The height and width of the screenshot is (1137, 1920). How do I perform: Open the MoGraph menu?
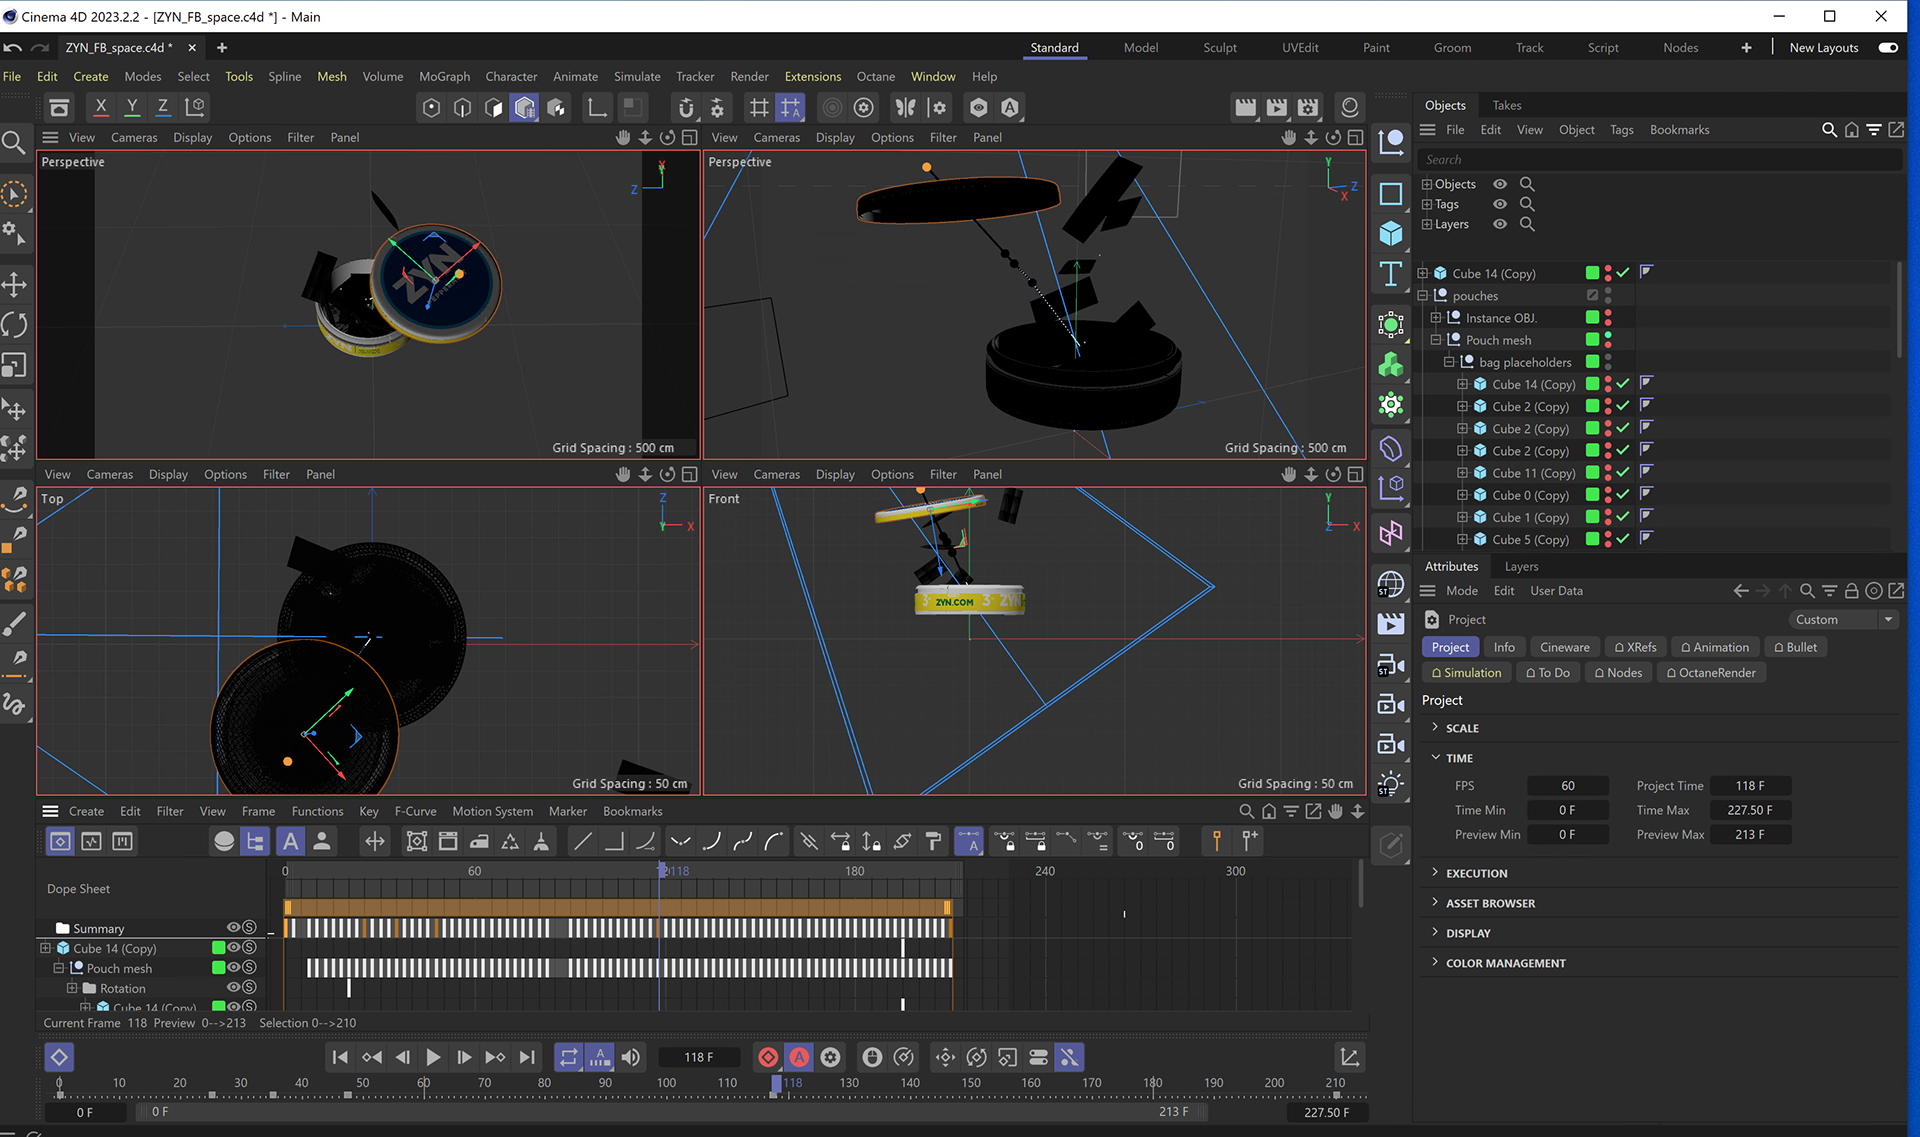point(444,76)
